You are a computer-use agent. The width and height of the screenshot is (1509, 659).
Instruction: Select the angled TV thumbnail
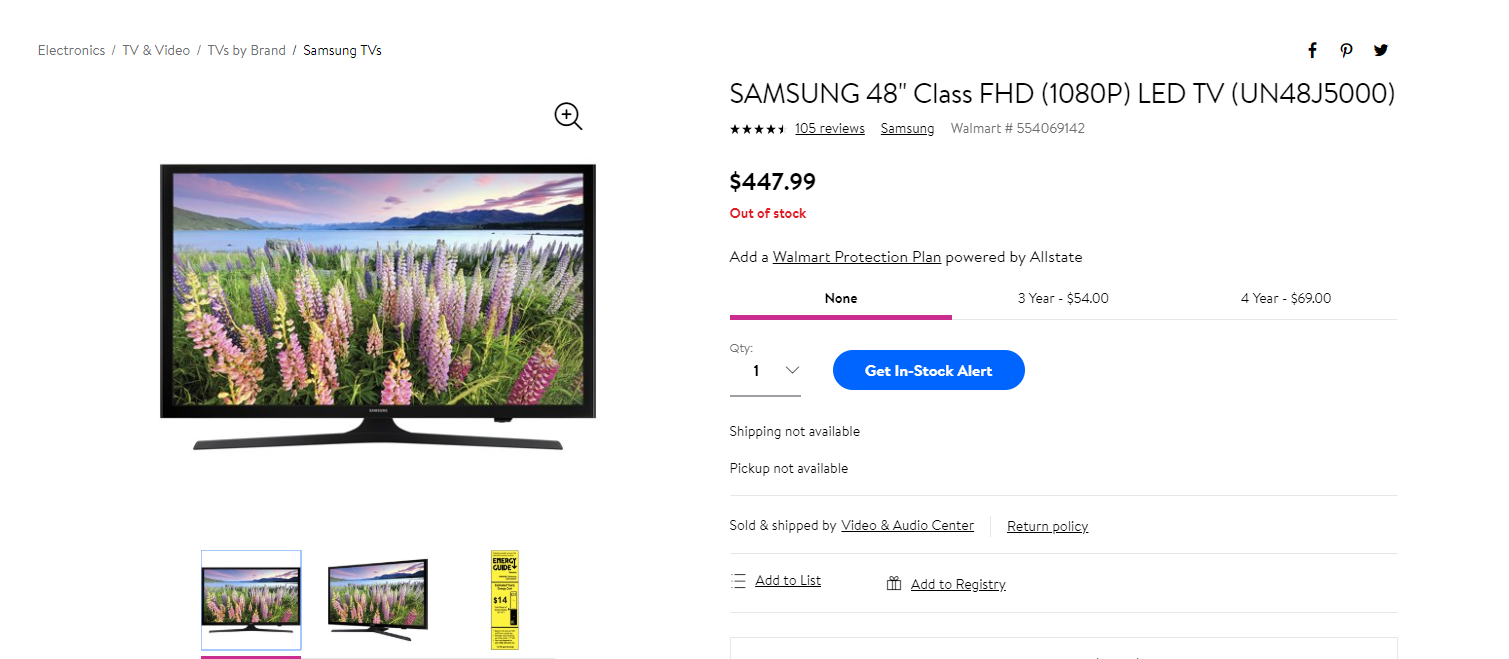pyautogui.click(x=377, y=599)
